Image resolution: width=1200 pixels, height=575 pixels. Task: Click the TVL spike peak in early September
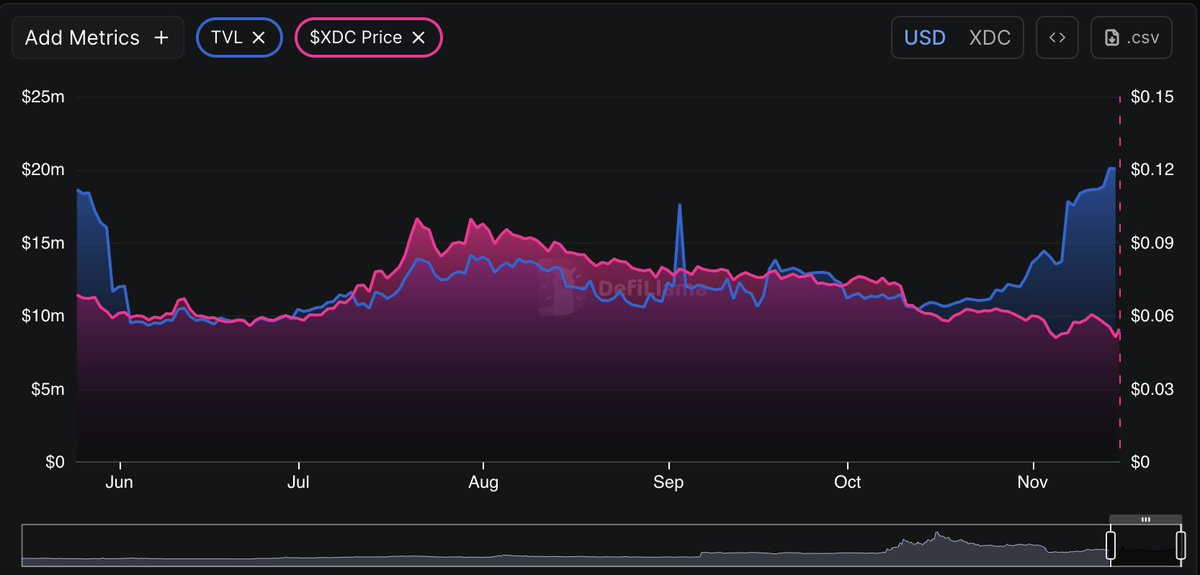tap(680, 205)
